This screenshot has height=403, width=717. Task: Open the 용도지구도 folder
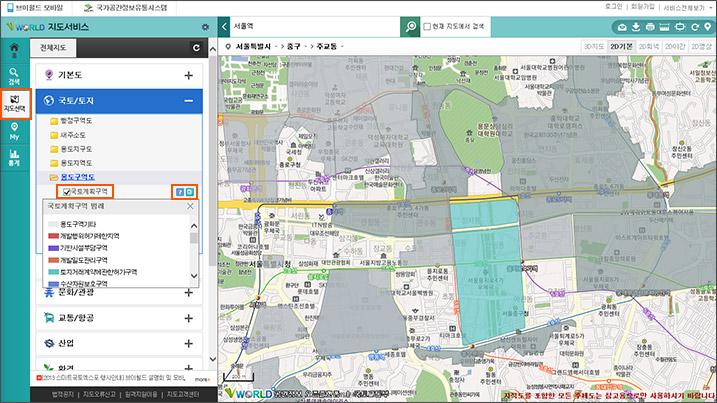(71, 149)
